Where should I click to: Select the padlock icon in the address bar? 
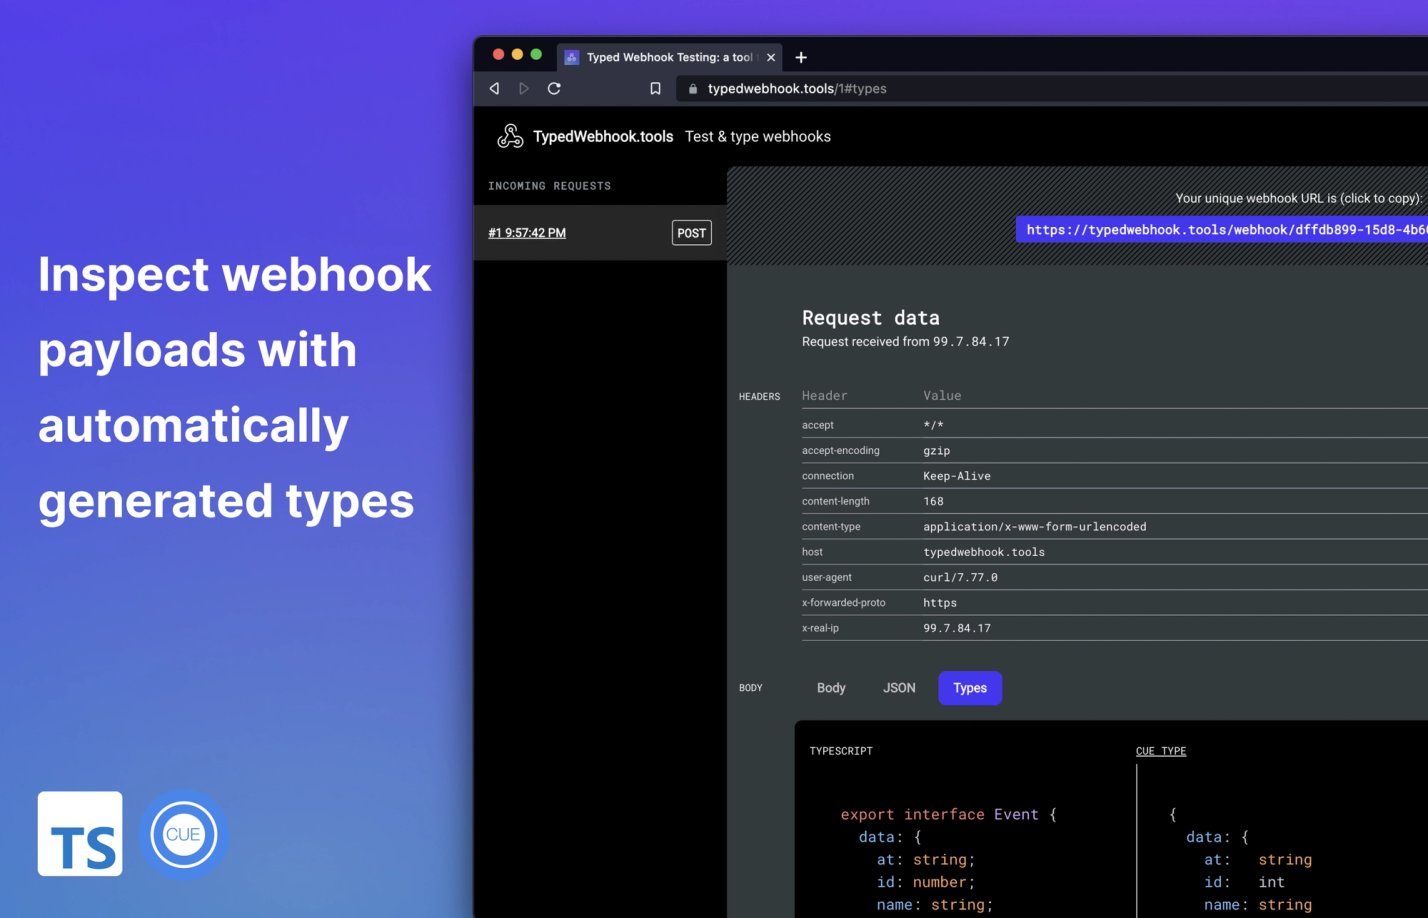point(692,88)
